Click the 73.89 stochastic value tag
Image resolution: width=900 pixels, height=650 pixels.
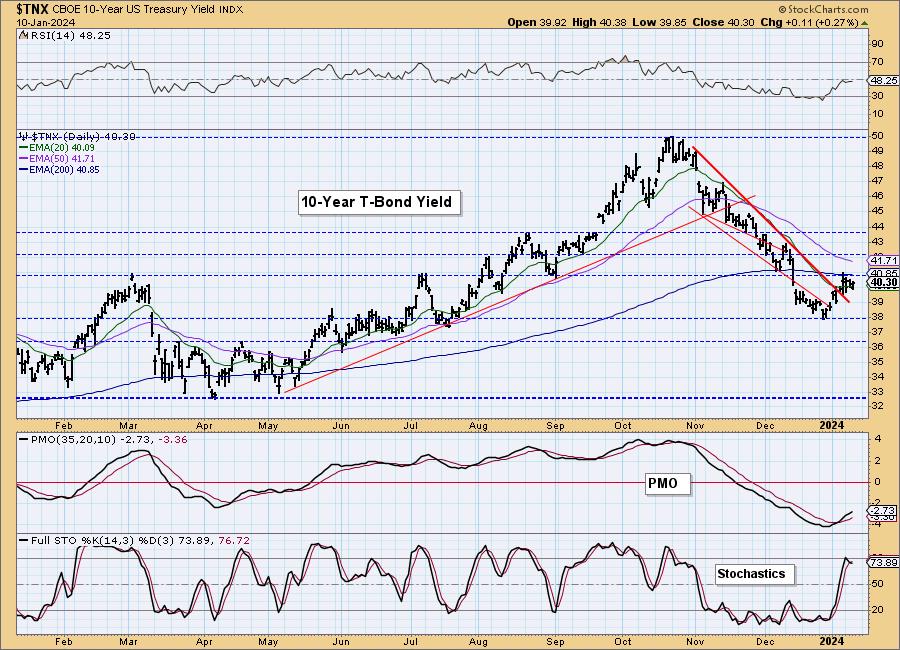point(884,563)
